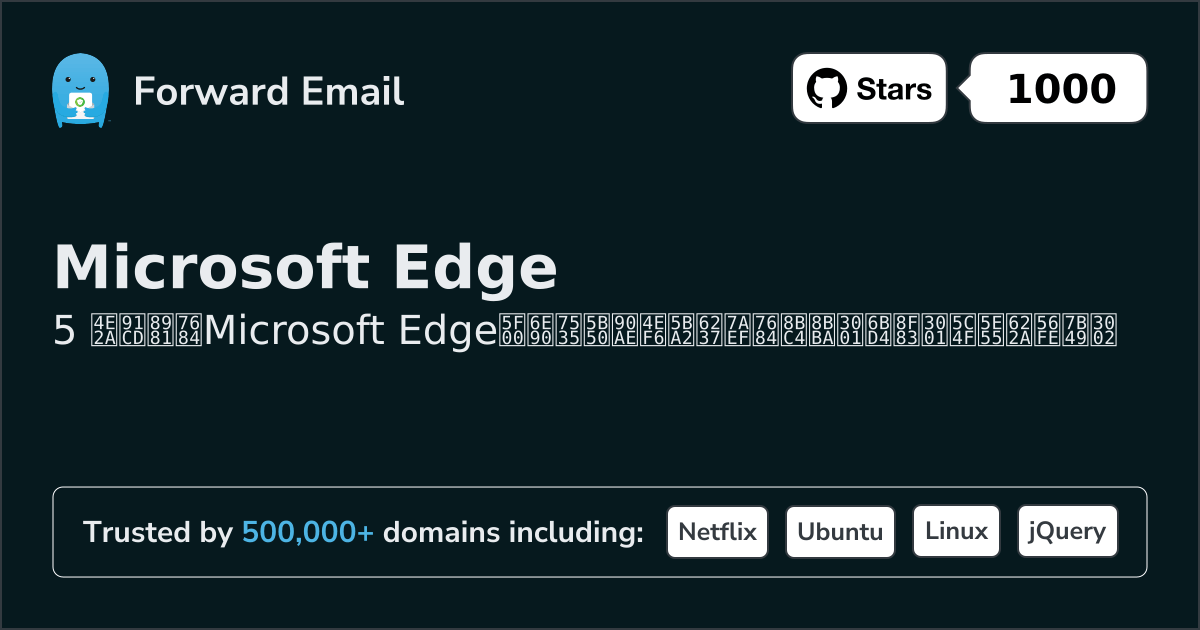The image size is (1200, 630).
Task: Follow the blue 500,000+ link
Action: click(x=308, y=532)
